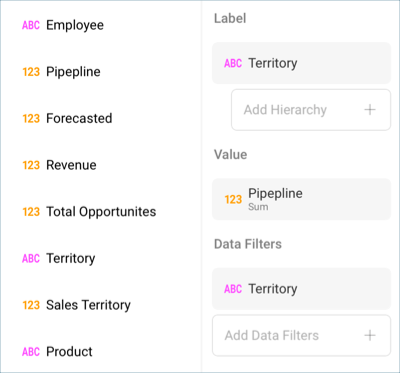
Task: Click the 123 icon beside Forecasted field
Action: [31, 118]
